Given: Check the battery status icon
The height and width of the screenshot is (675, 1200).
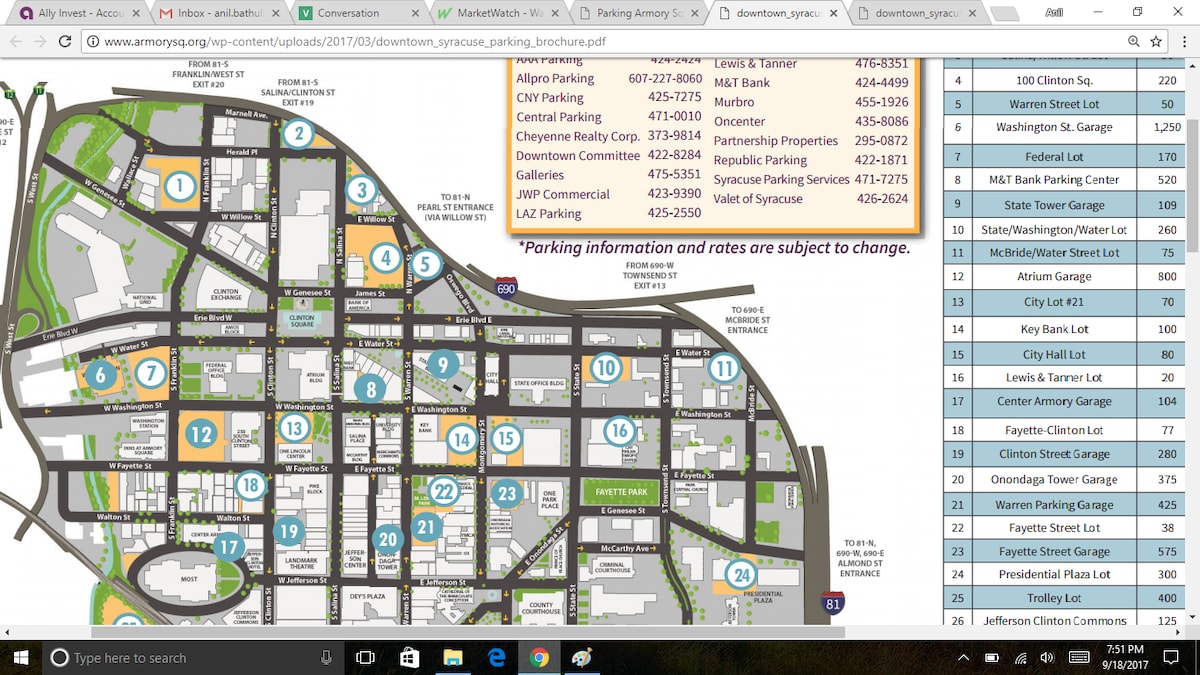Looking at the screenshot, I should pos(992,658).
